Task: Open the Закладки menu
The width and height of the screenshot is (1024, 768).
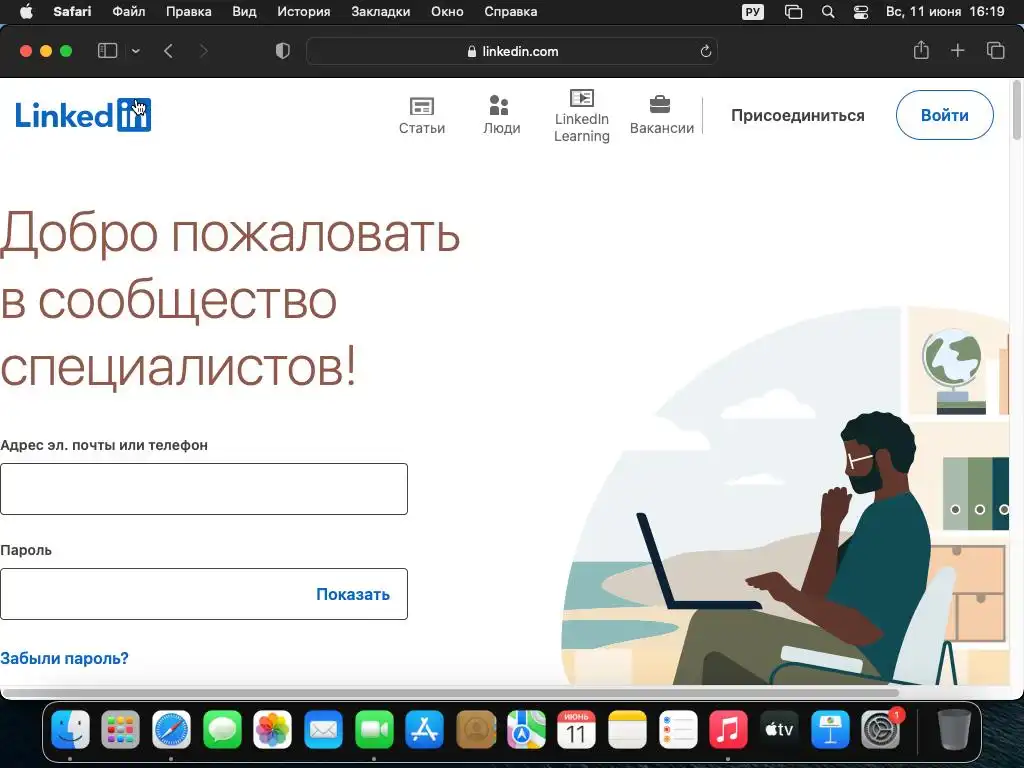Action: [x=381, y=12]
